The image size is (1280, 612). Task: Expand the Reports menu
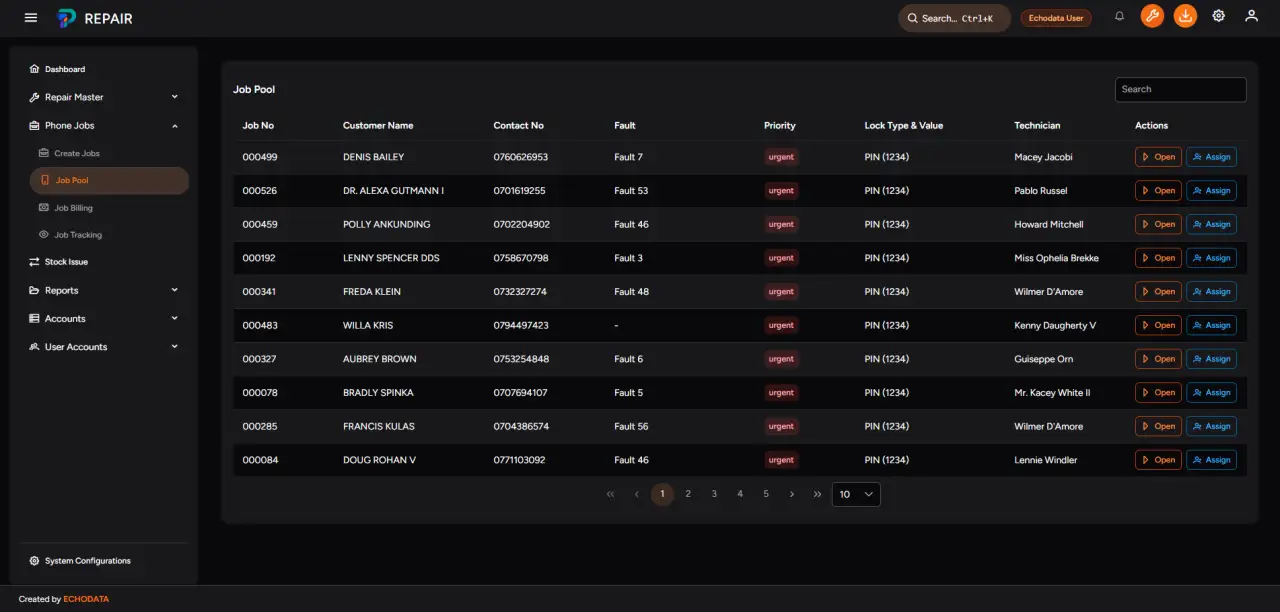pyautogui.click(x=104, y=290)
